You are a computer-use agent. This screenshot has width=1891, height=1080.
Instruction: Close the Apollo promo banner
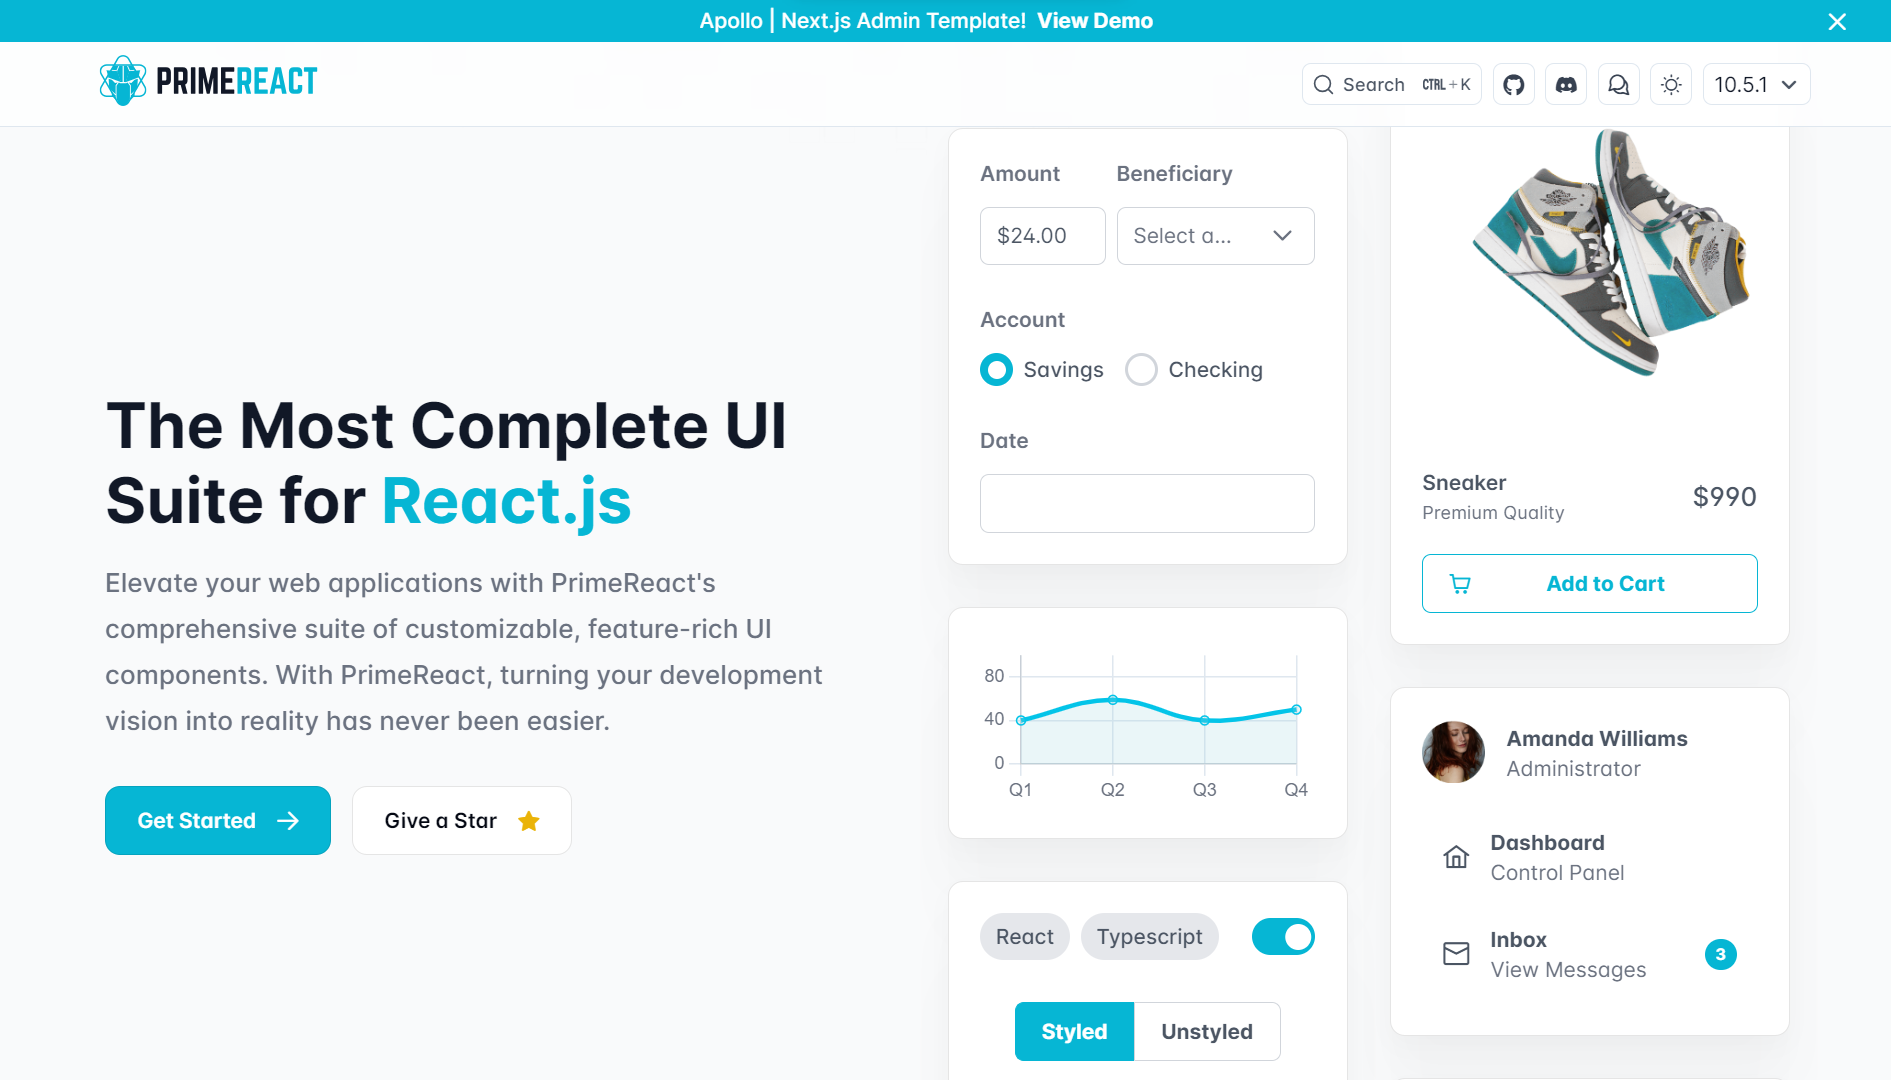click(x=1837, y=21)
